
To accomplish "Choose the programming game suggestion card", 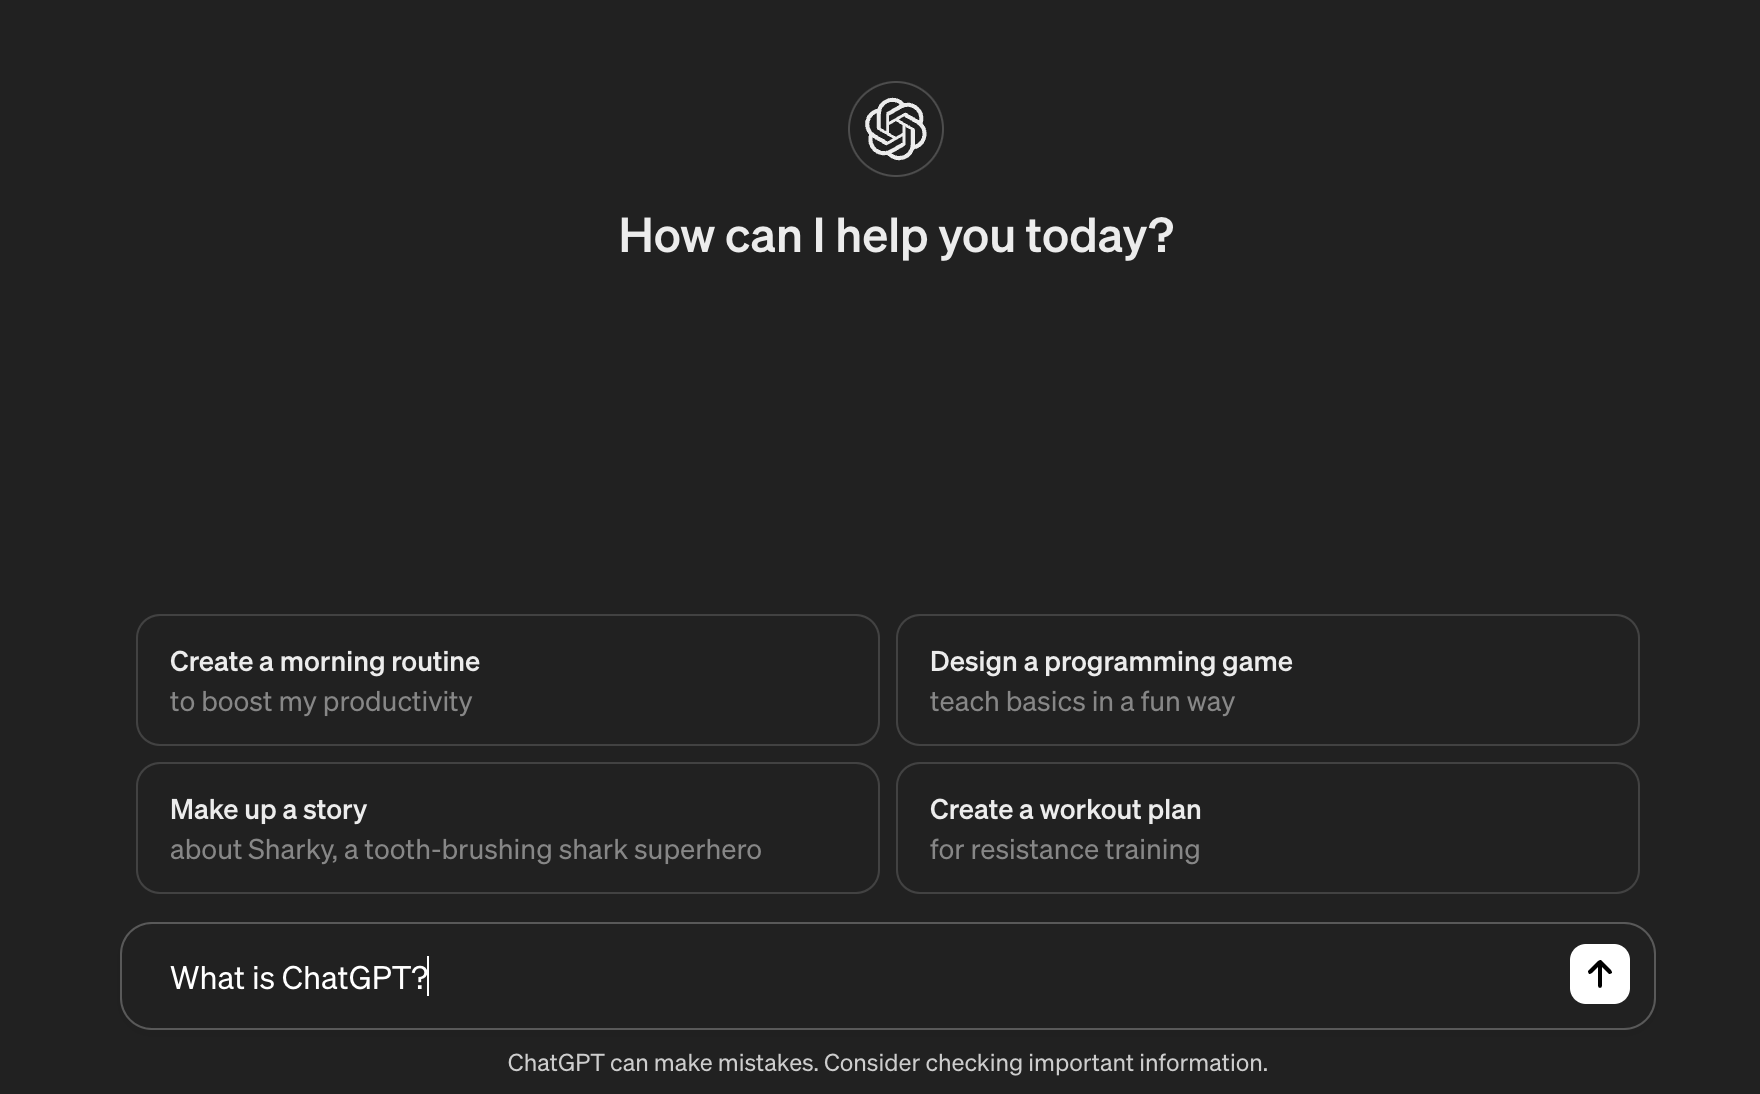I will (1267, 680).
